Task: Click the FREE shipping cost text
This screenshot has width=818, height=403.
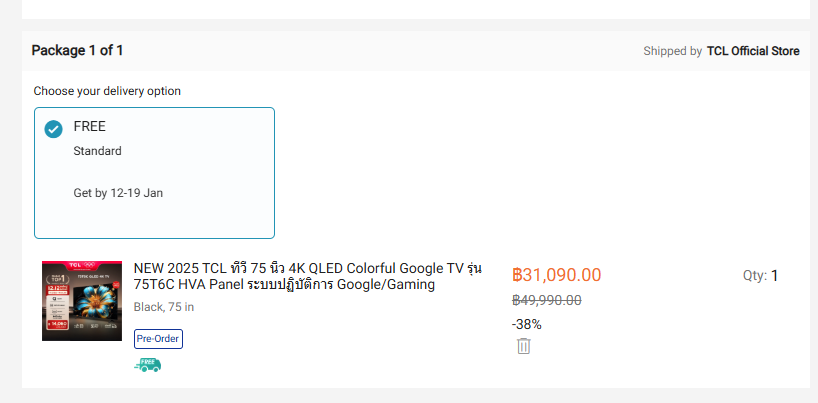Action: click(90, 127)
